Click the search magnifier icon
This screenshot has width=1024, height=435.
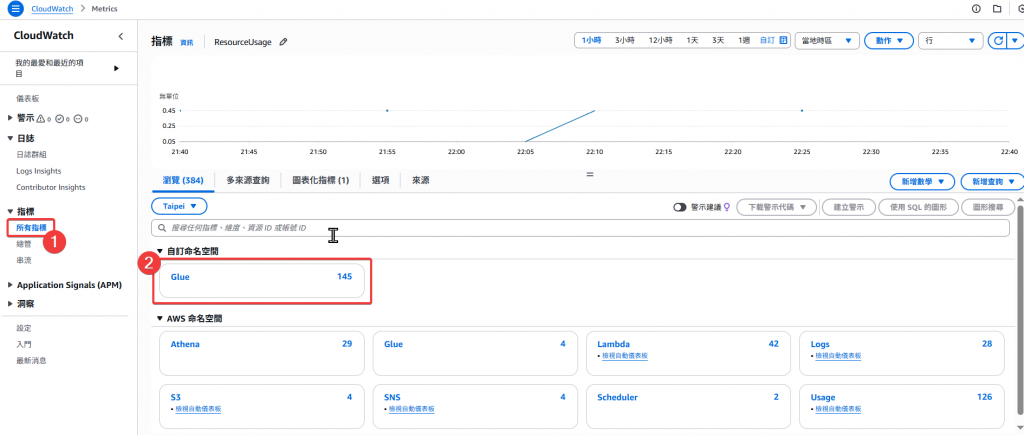point(161,228)
